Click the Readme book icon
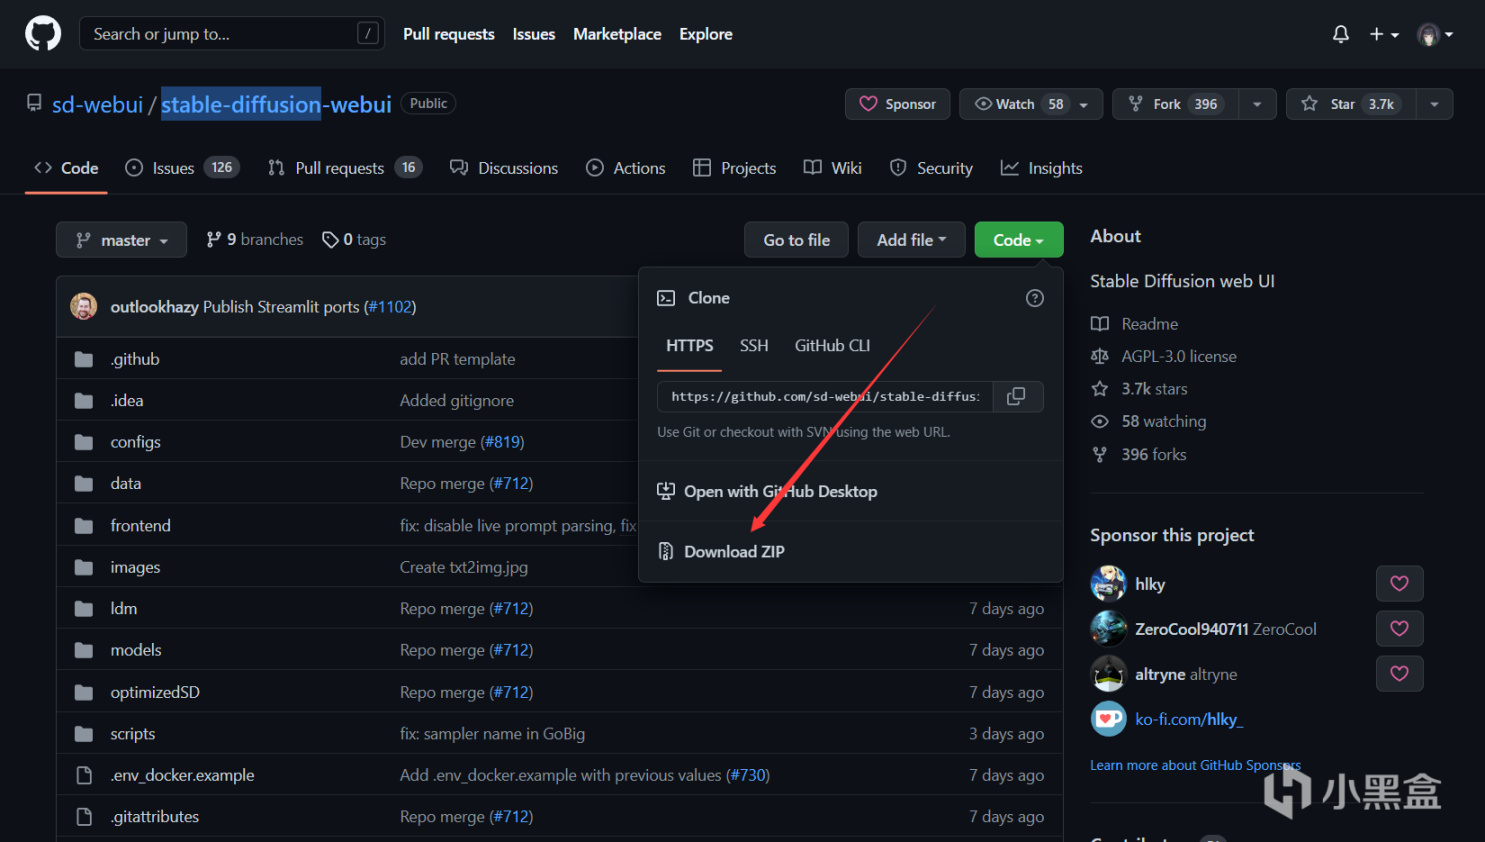Screen dimensions: 1485x842 point(1100,324)
